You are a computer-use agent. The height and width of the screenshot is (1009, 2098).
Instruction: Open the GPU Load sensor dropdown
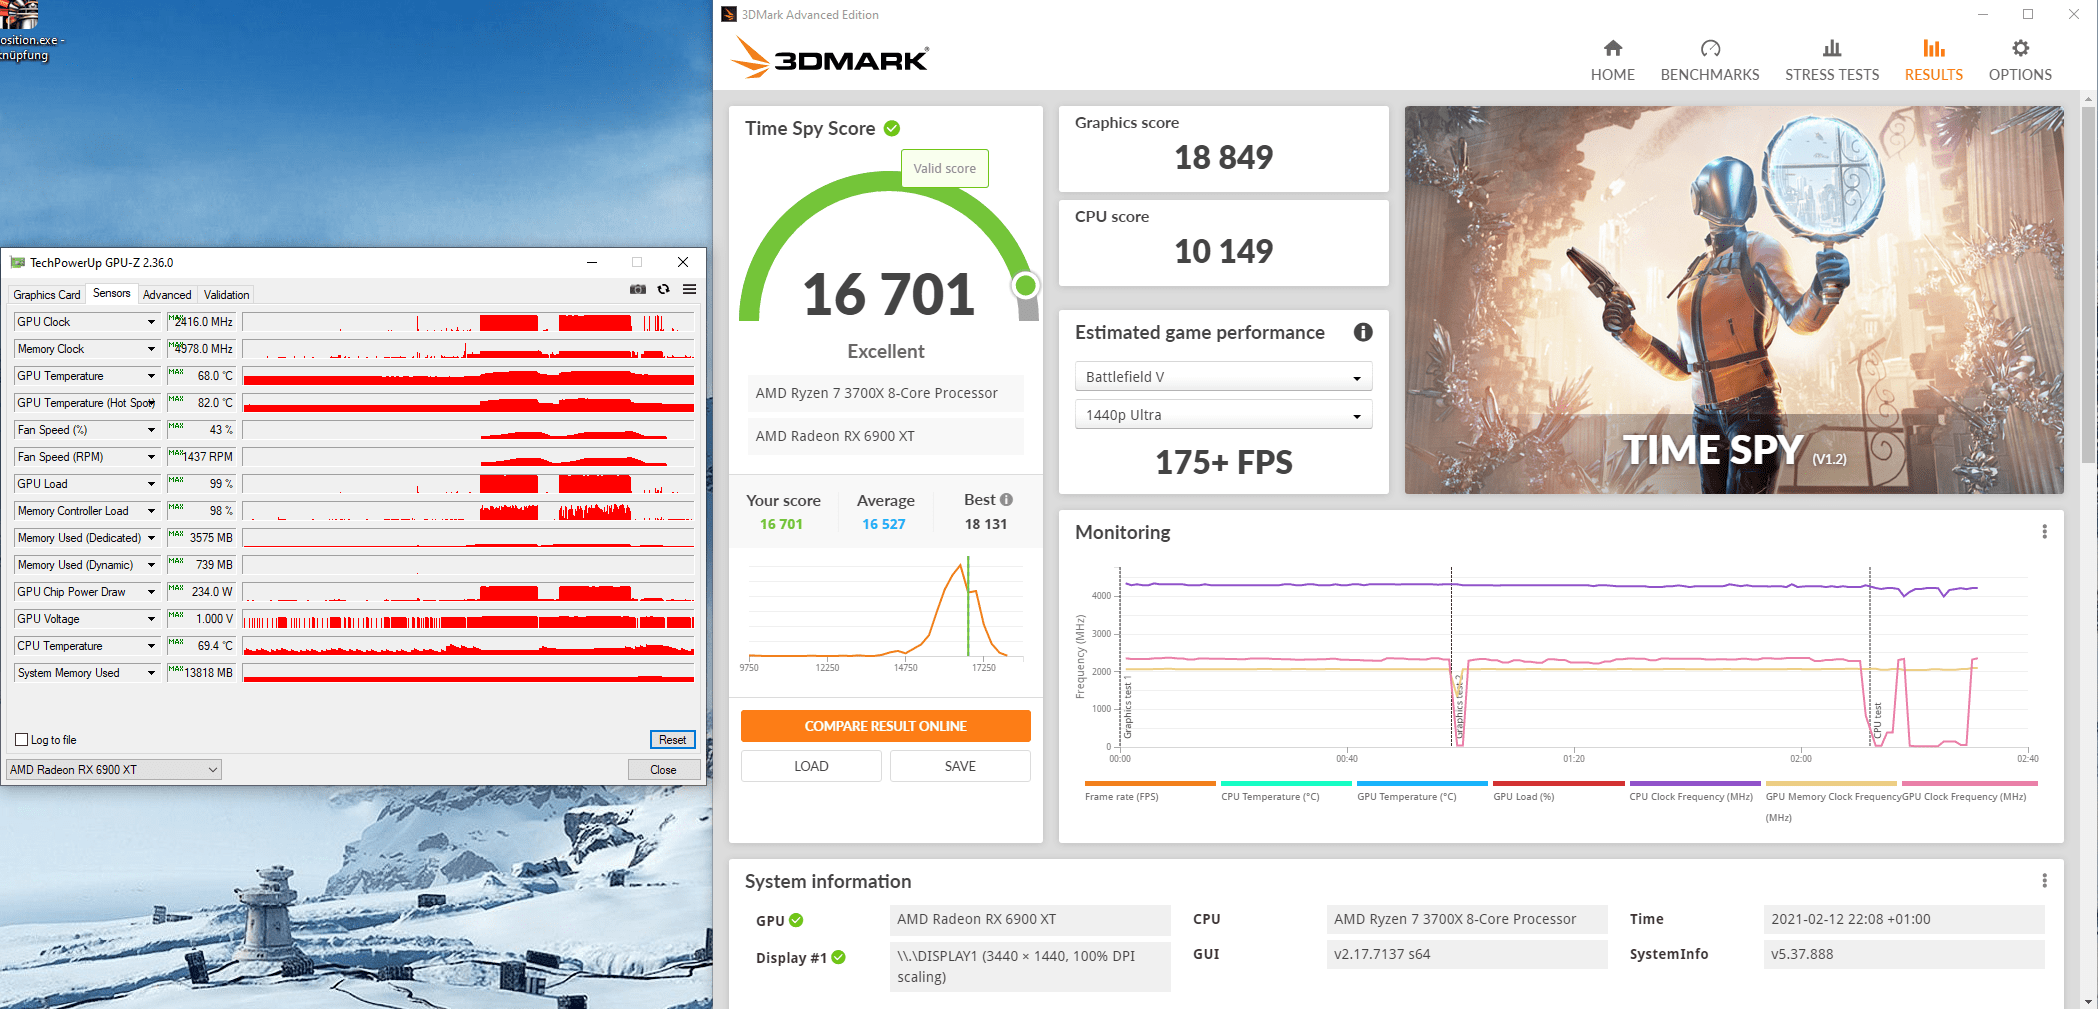click(x=151, y=484)
